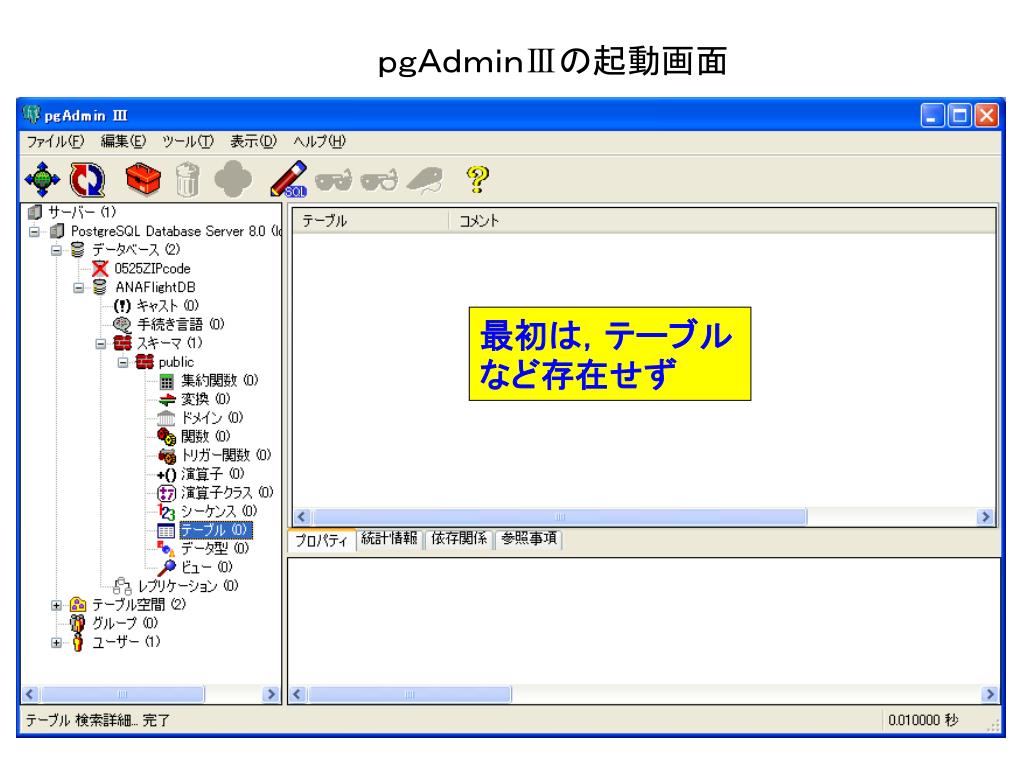Click the ビュー (0) view icon

pos(167,567)
